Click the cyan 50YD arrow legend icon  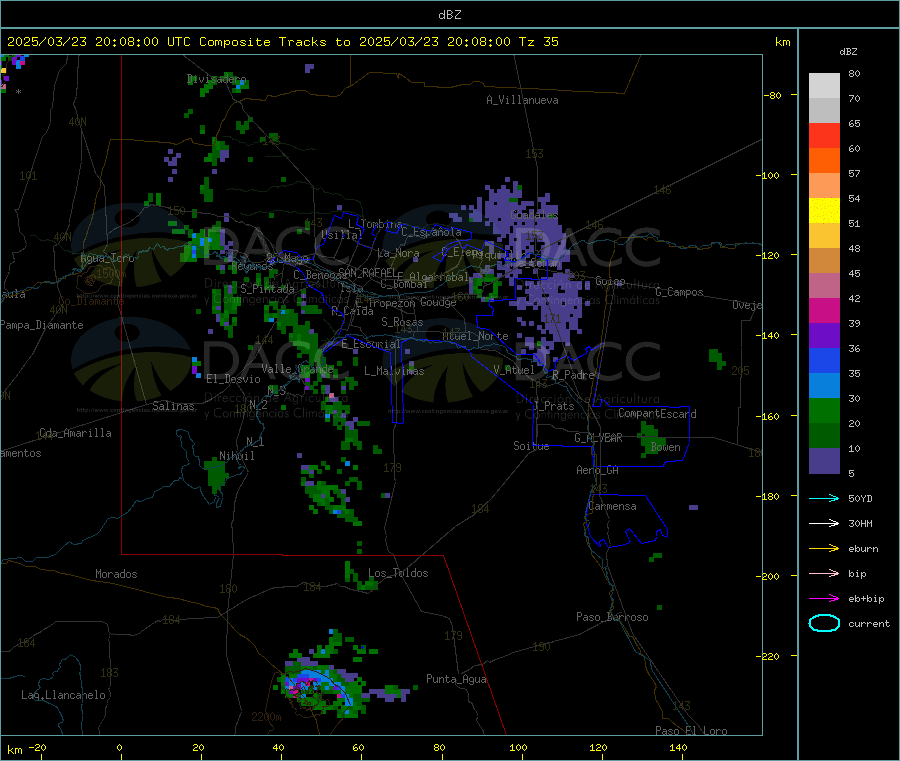tap(824, 498)
